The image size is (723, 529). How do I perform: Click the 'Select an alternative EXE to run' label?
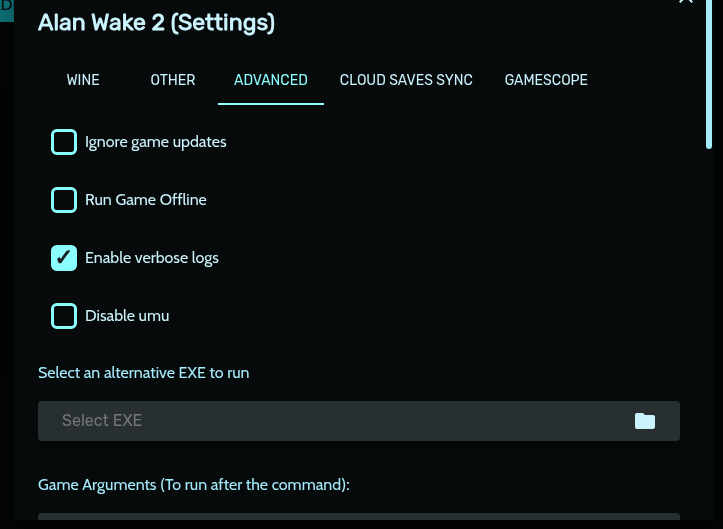pos(144,373)
